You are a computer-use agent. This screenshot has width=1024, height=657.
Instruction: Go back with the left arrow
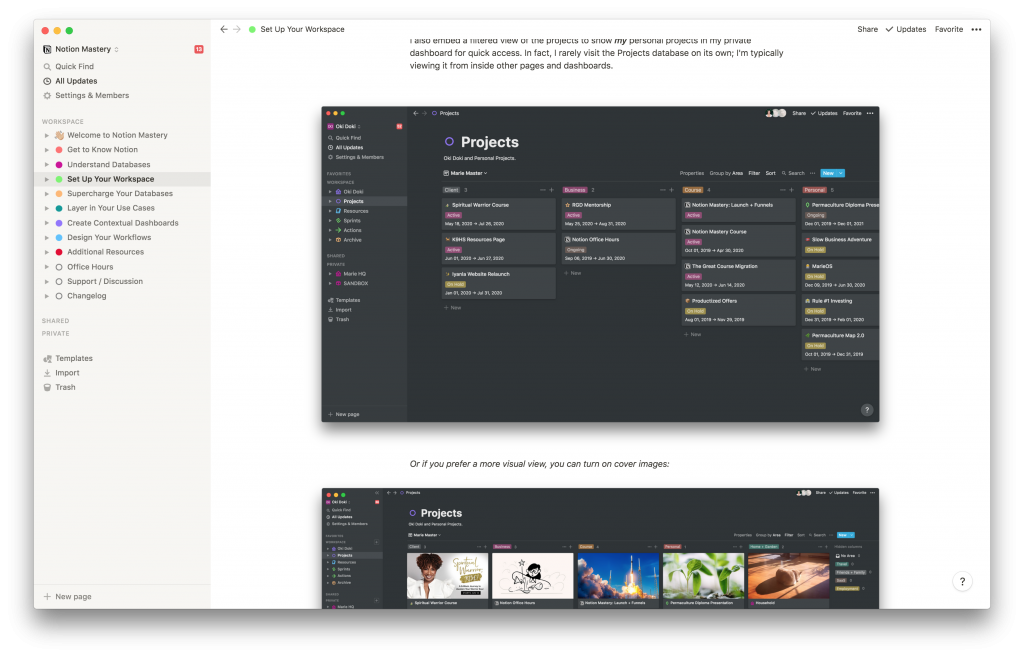pyautogui.click(x=224, y=29)
